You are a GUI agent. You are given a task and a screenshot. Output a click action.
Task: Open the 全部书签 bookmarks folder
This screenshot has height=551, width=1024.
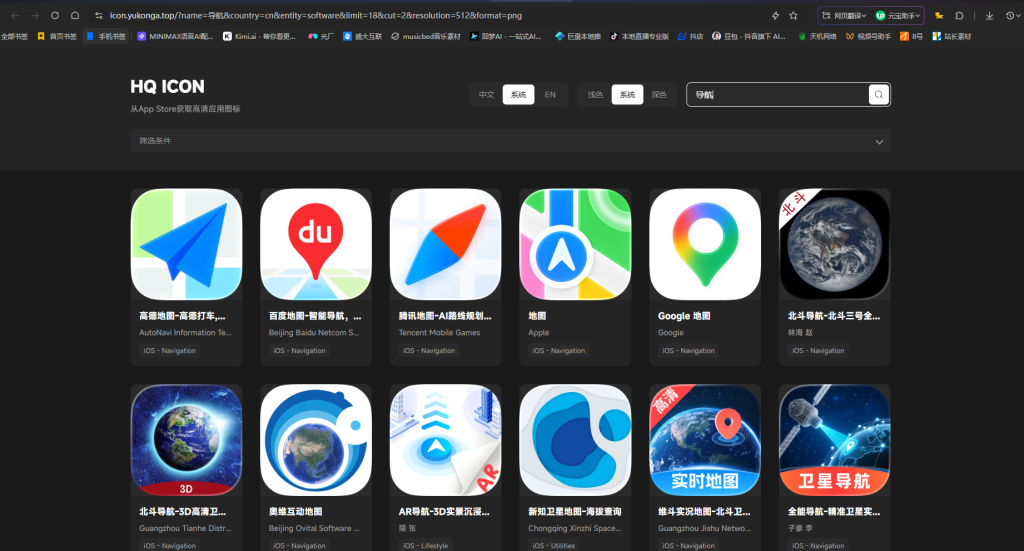14,37
